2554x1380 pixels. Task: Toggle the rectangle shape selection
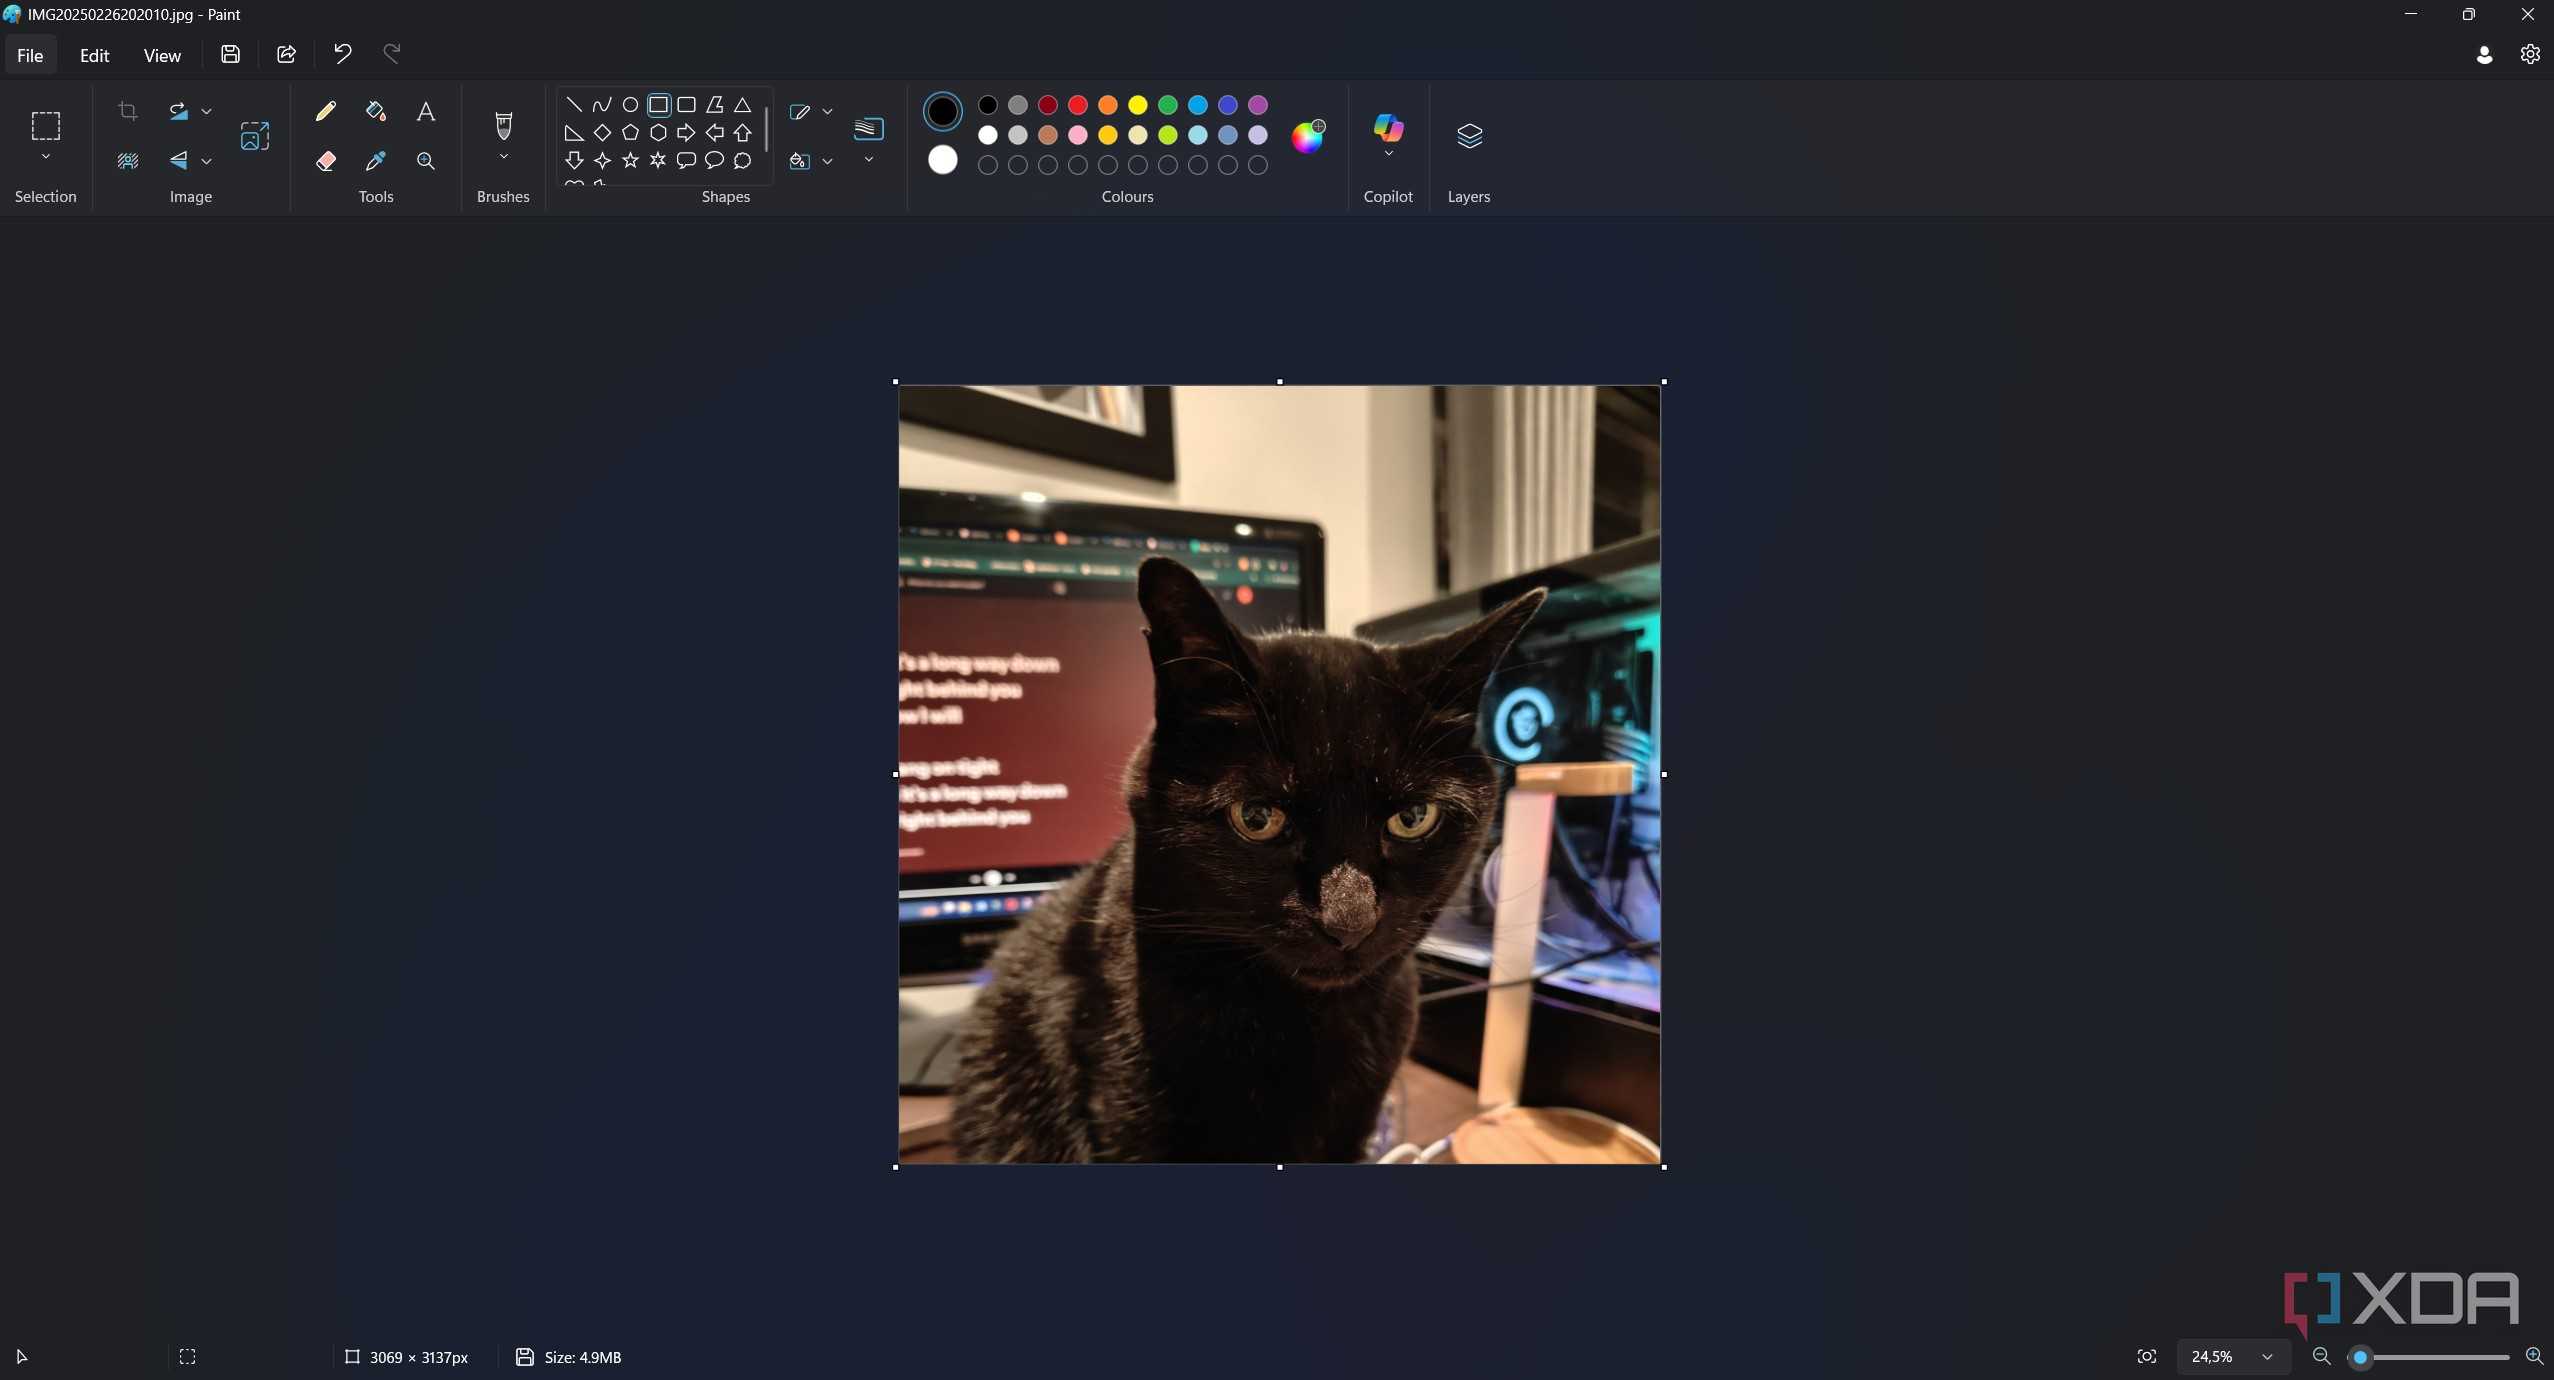click(658, 104)
